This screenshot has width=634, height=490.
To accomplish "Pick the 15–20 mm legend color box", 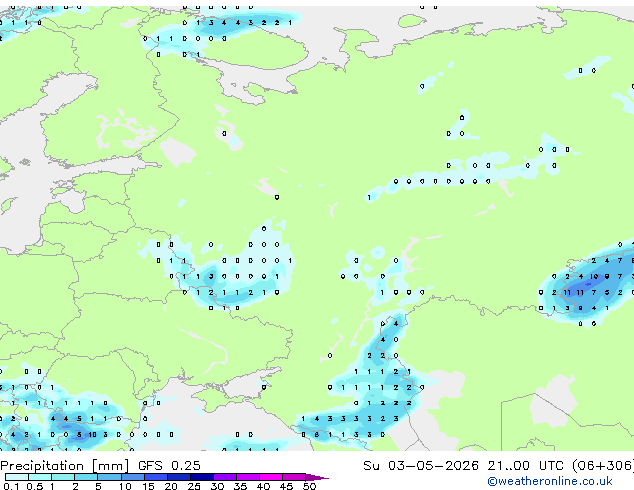I will [x=156, y=477].
